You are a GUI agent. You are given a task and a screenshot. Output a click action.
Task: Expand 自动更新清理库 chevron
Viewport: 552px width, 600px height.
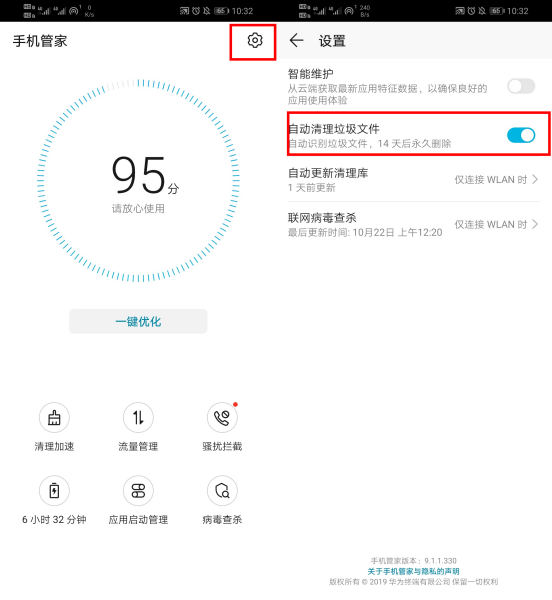[535, 179]
